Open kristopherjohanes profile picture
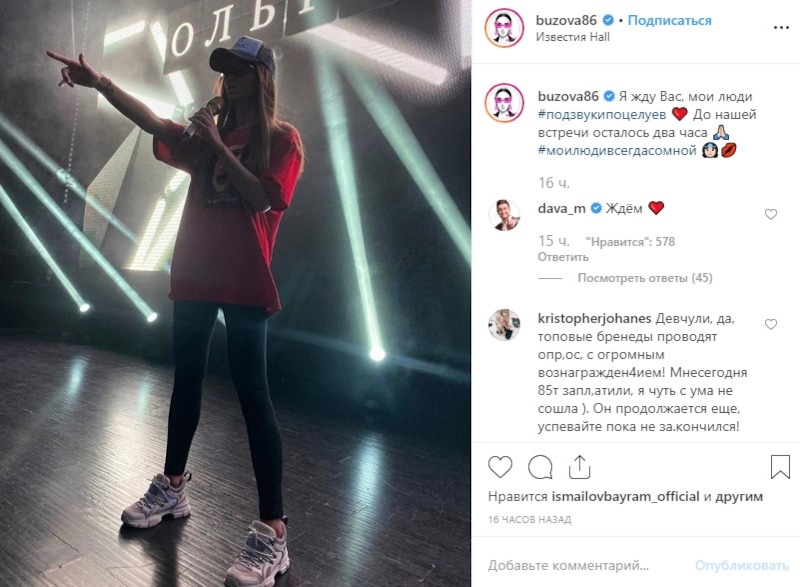800x587 pixels. click(x=504, y=324)
